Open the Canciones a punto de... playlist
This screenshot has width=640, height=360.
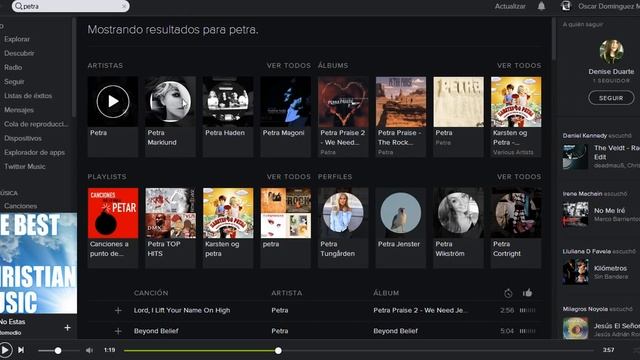point(113,213)
